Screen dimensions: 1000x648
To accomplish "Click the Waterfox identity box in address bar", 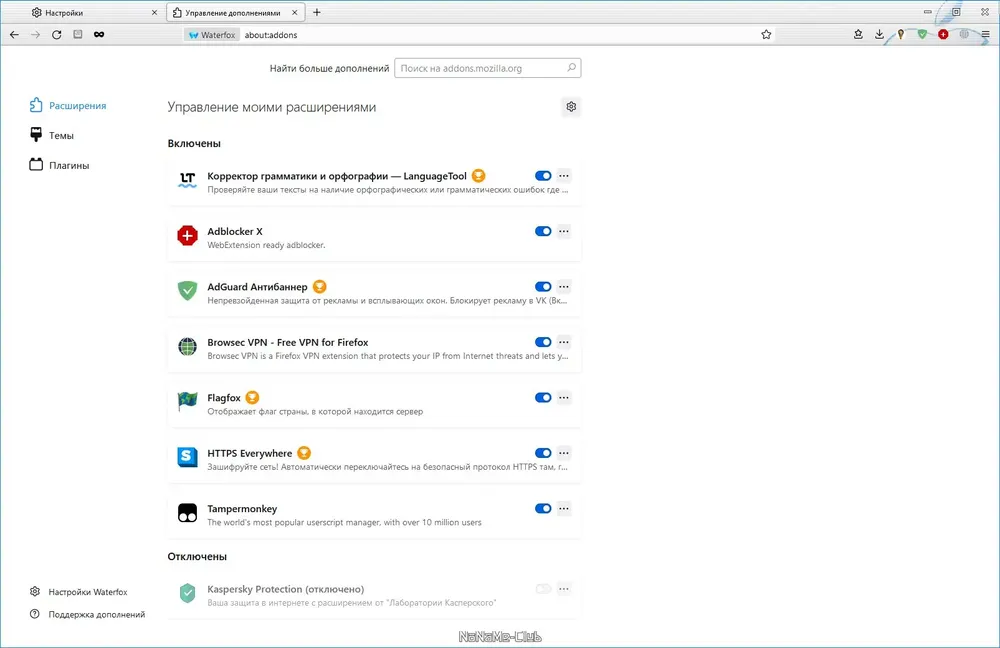I will point(212,35).
